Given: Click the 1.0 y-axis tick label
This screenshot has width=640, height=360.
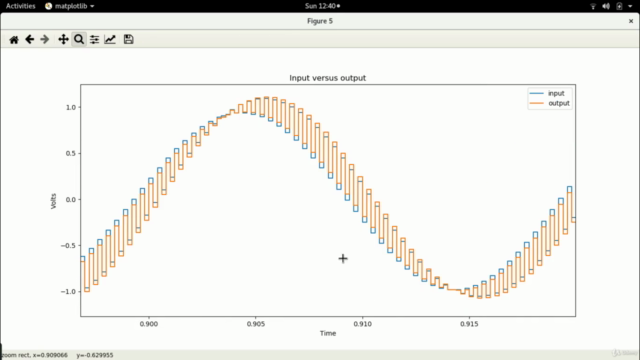Looking at the screenshot, I should tap(71, 107).
